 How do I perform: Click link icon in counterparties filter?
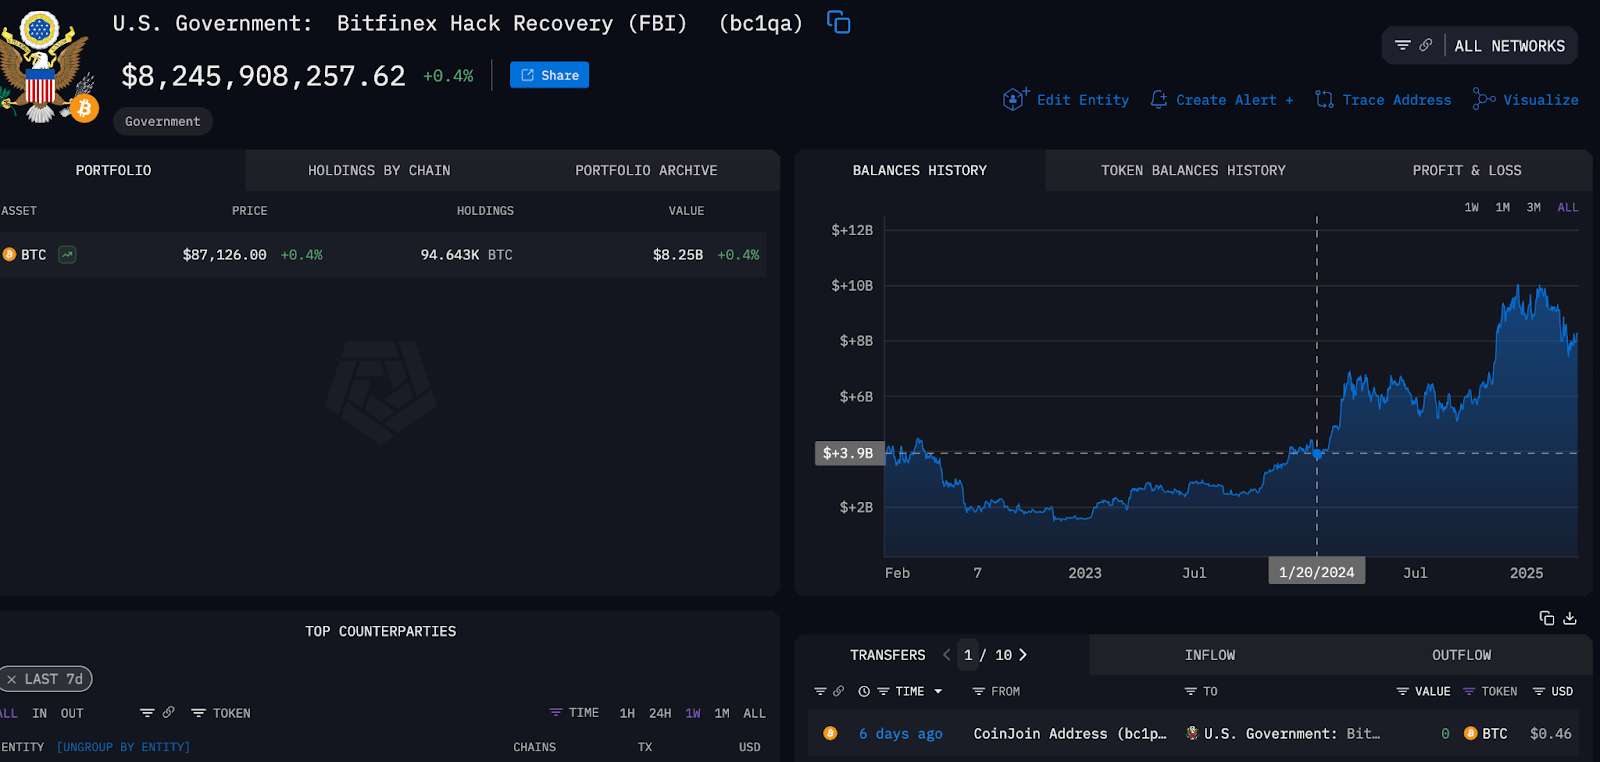[168, 712]
